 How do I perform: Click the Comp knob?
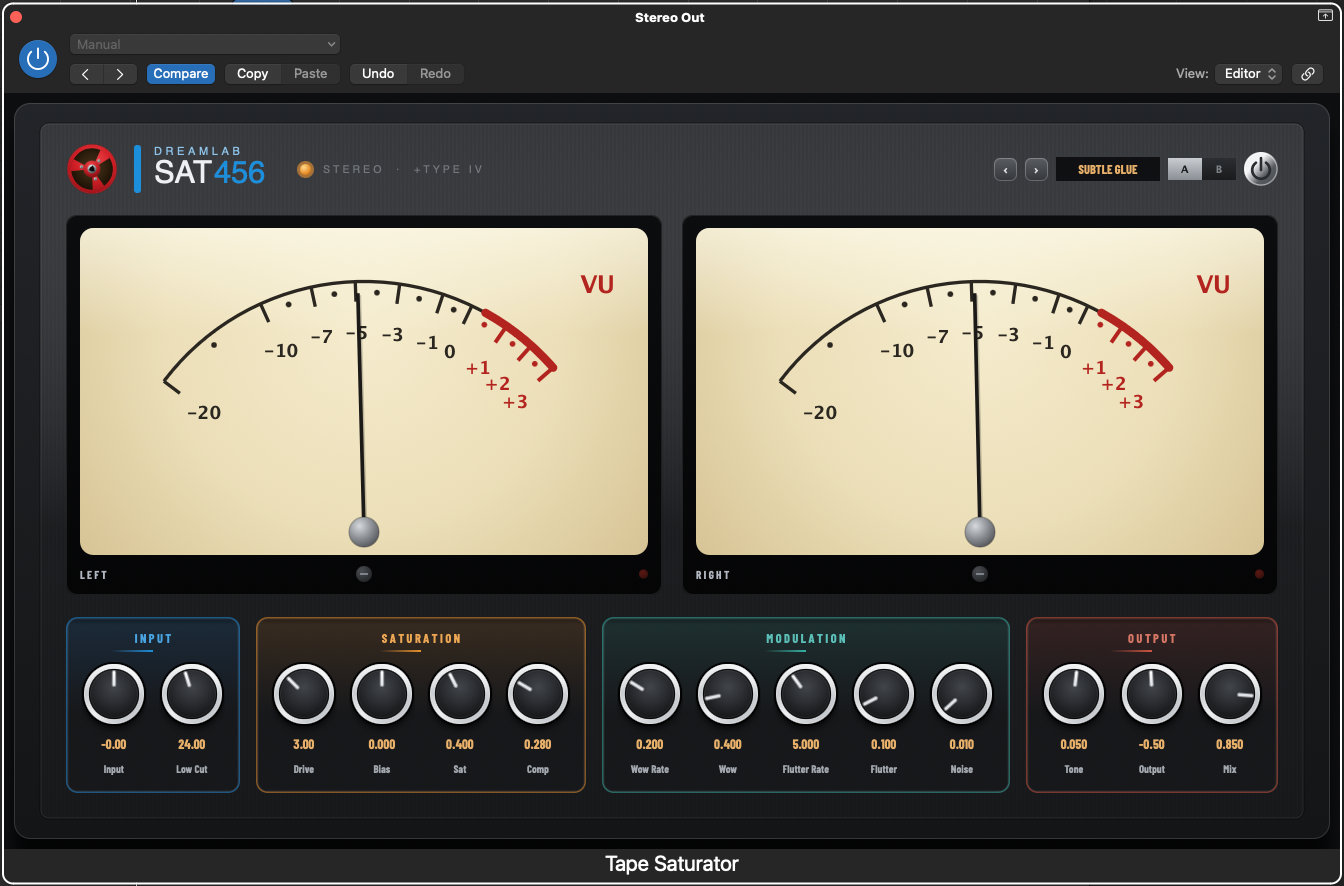tap(538, 694)
